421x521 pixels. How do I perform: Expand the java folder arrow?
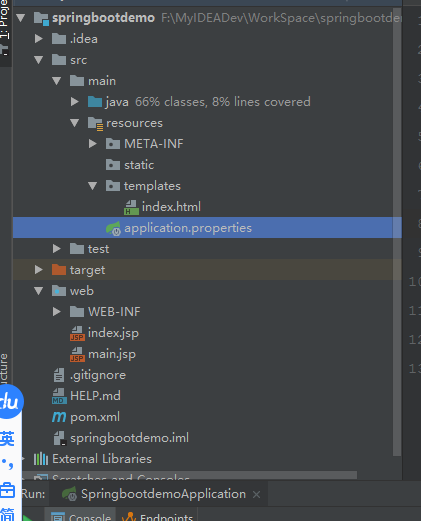tap(75, 102)
